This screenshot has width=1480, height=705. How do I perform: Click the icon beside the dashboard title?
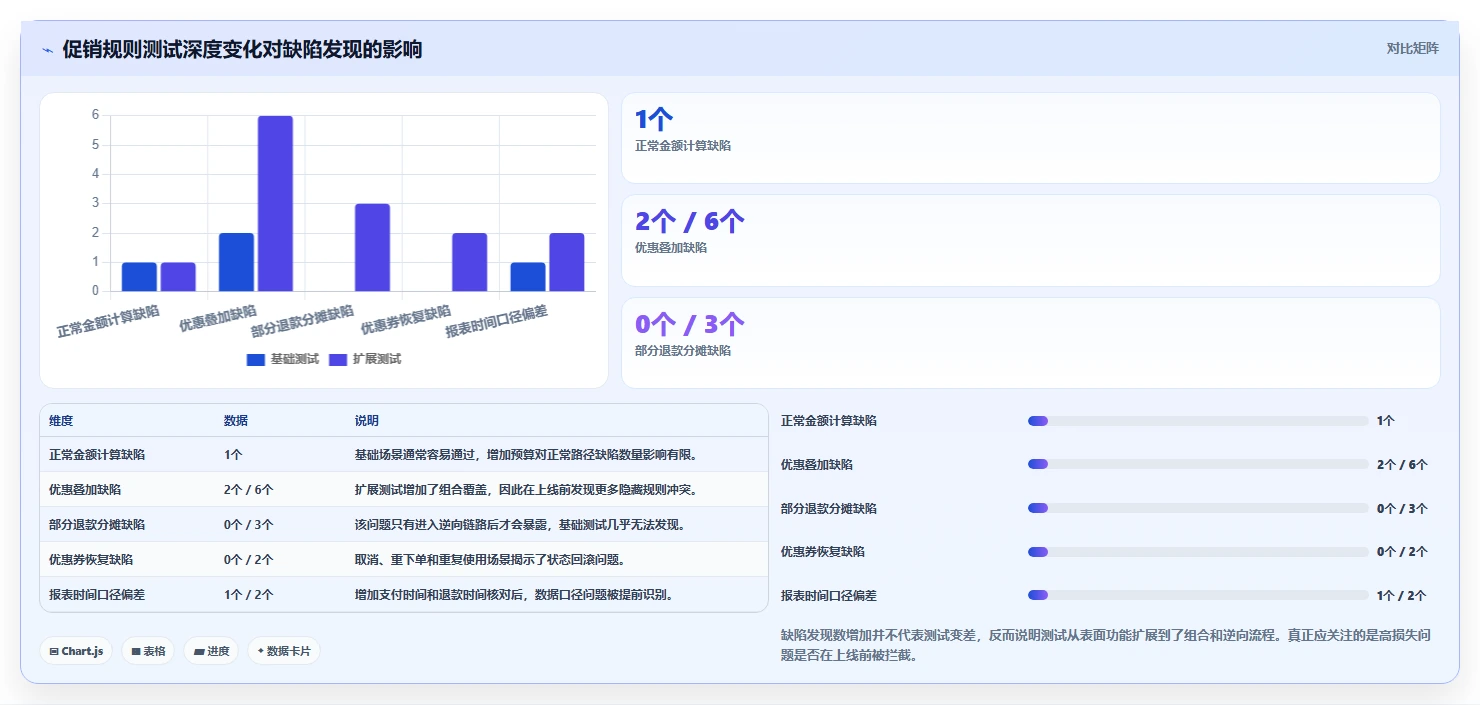47,50
